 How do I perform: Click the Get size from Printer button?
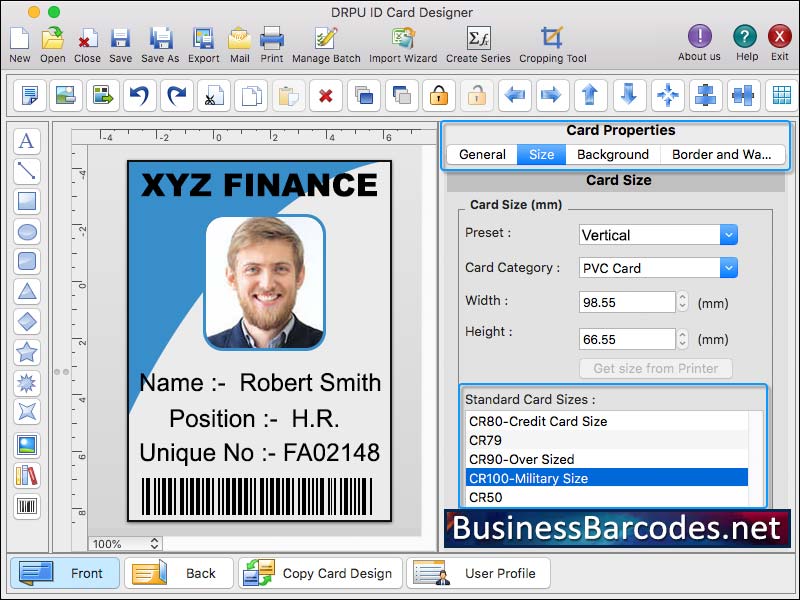tap(656, 368)
